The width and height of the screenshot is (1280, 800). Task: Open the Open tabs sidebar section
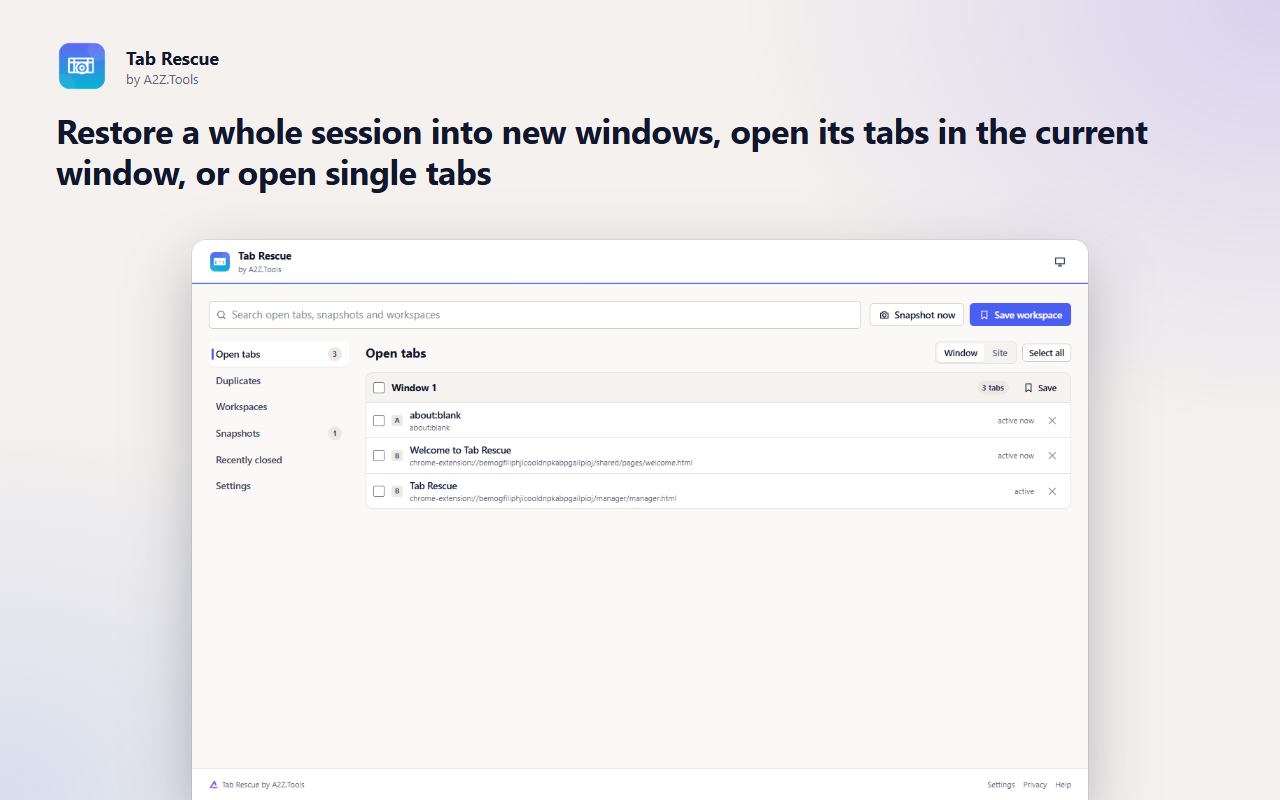[x=280, y=354]
